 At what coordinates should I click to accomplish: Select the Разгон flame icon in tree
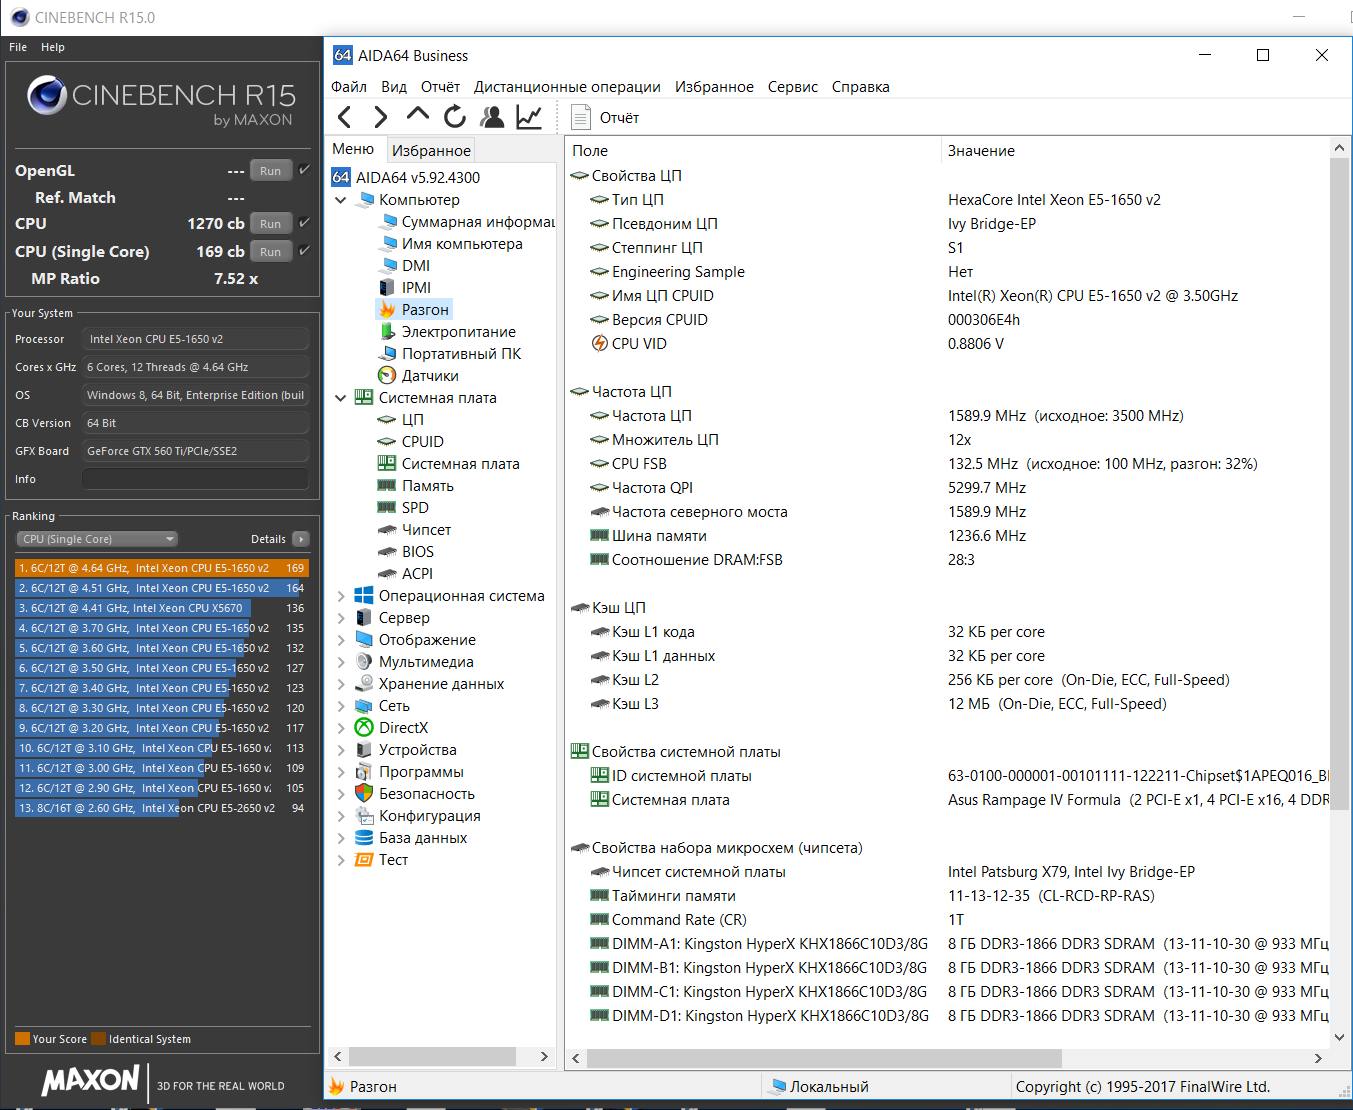click(x=388, y=310)
